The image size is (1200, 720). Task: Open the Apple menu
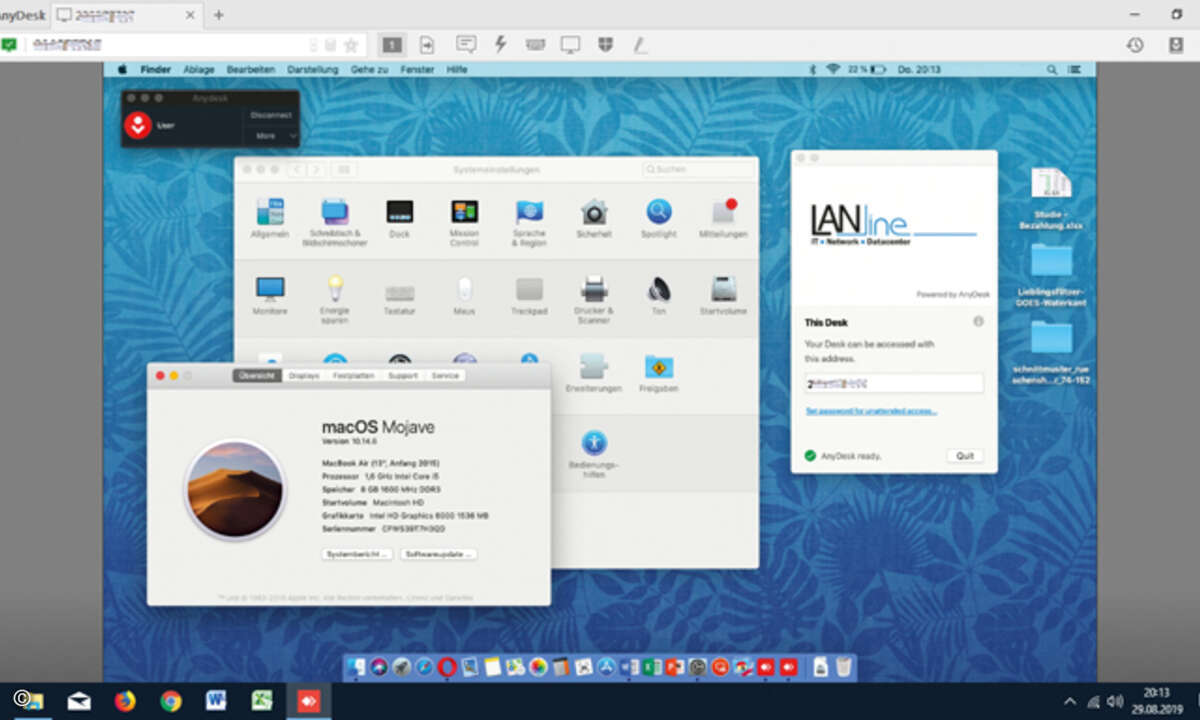[123, 70]
